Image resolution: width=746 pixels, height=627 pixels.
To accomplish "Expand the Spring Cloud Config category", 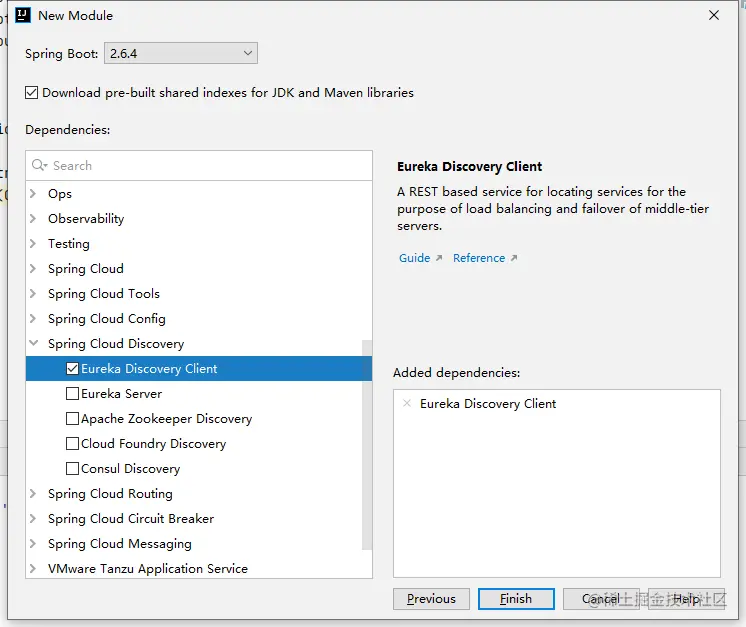I will pyautogui.click(x=33, y=318).
